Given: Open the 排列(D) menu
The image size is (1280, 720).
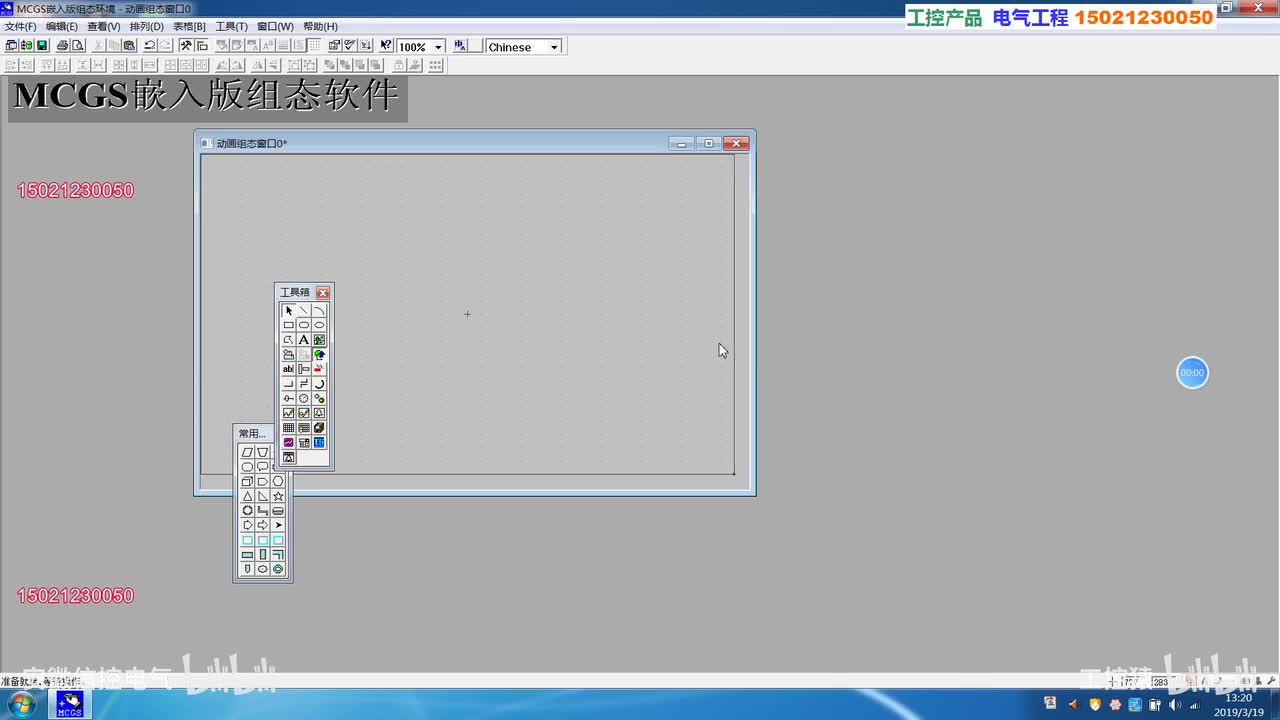Looking at the screenshot, I should [x=147, y=26].
